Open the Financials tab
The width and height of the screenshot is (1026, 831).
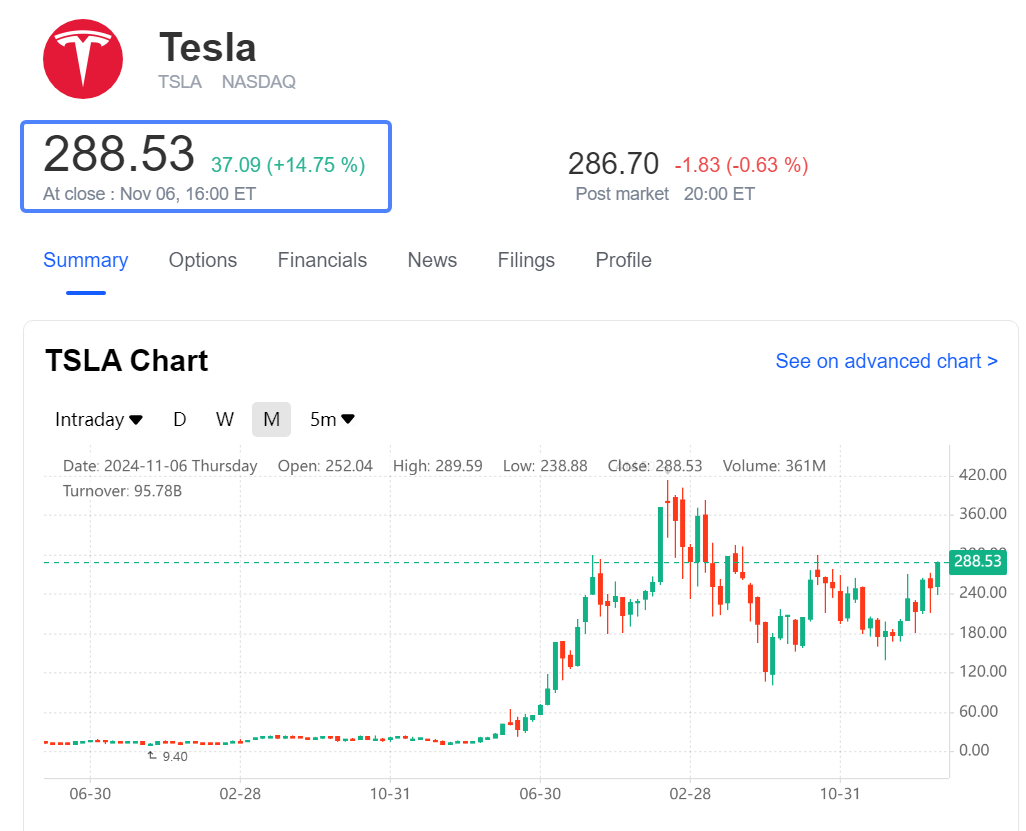click(322, 260)
